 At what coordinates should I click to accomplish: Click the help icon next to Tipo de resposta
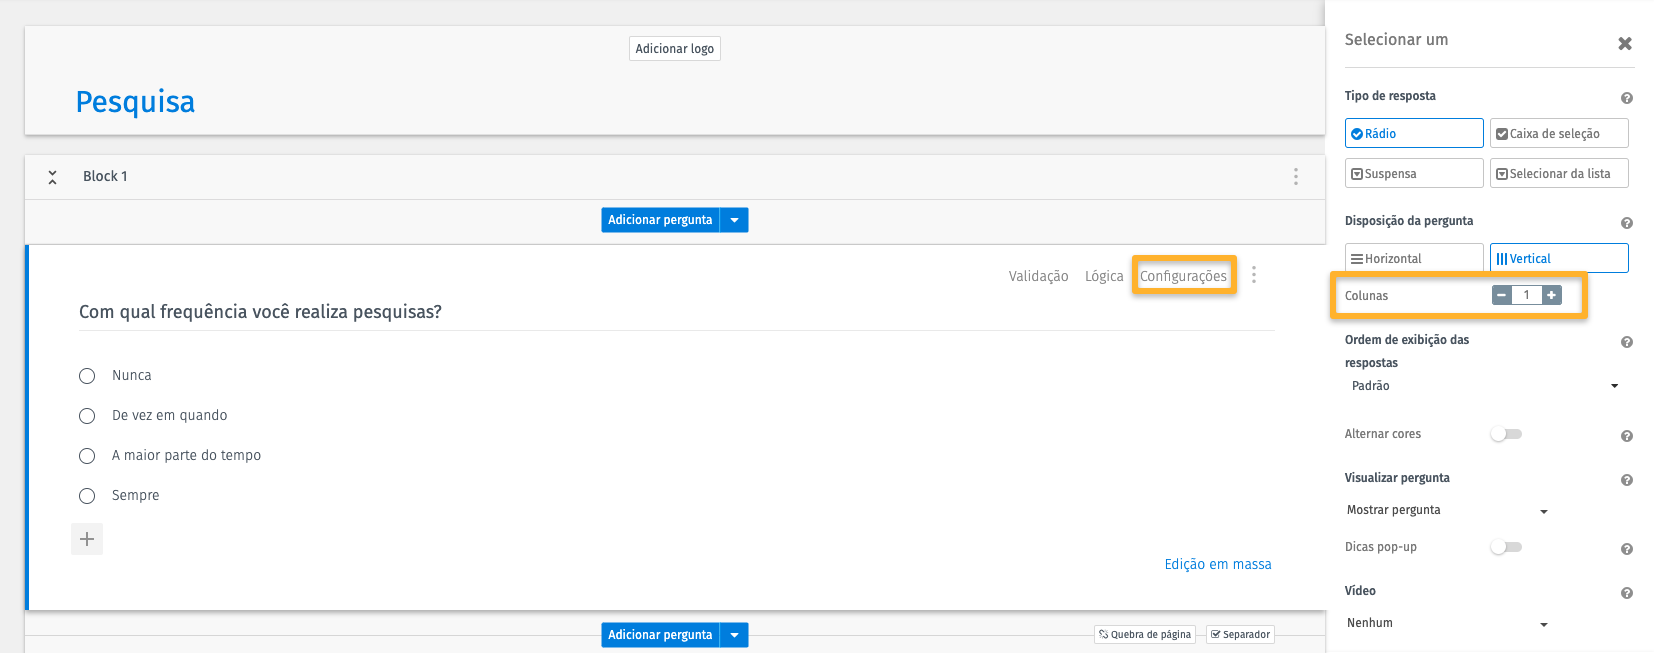(1626, 98)
